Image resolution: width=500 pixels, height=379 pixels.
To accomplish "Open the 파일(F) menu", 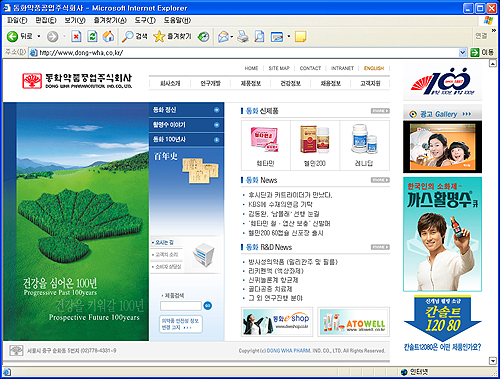I will pos(17,20).
